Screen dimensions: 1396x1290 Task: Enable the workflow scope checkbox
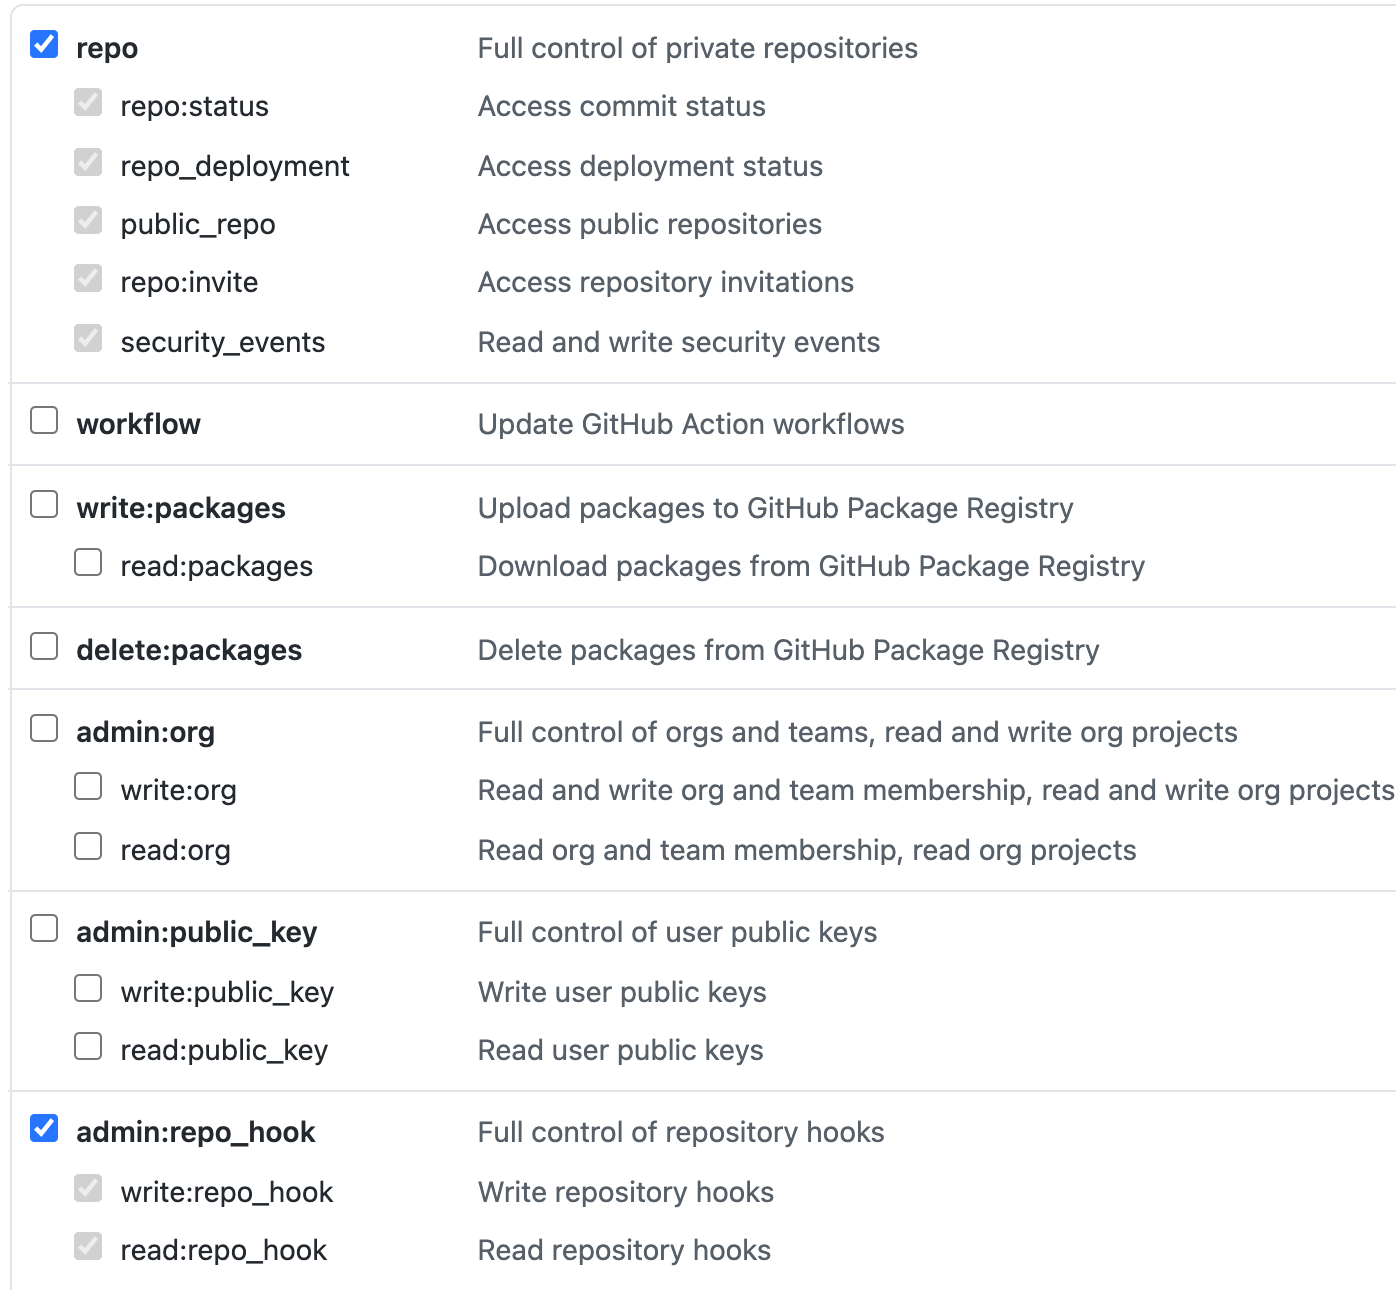click(44, 421)
